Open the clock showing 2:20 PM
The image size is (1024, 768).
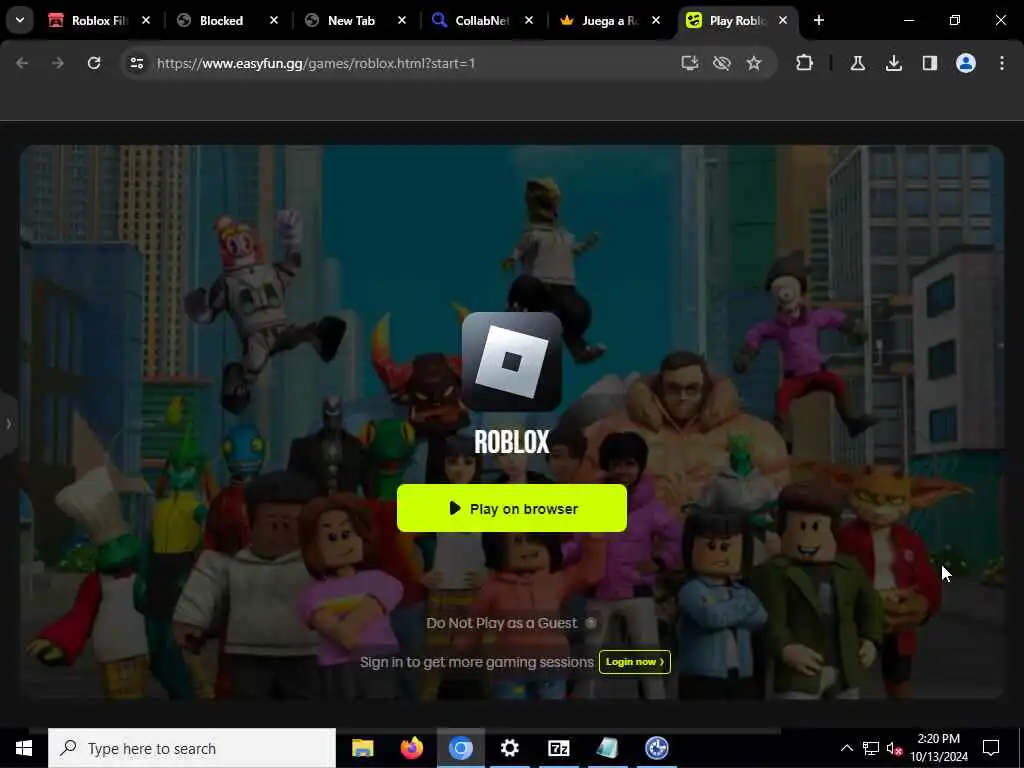[939, 748]
